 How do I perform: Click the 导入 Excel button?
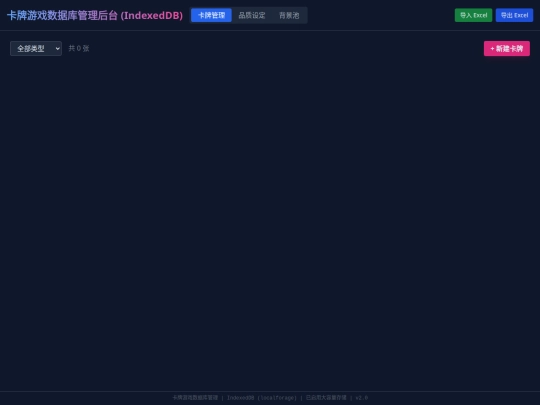pyautogui.click(x=473, y=15)
